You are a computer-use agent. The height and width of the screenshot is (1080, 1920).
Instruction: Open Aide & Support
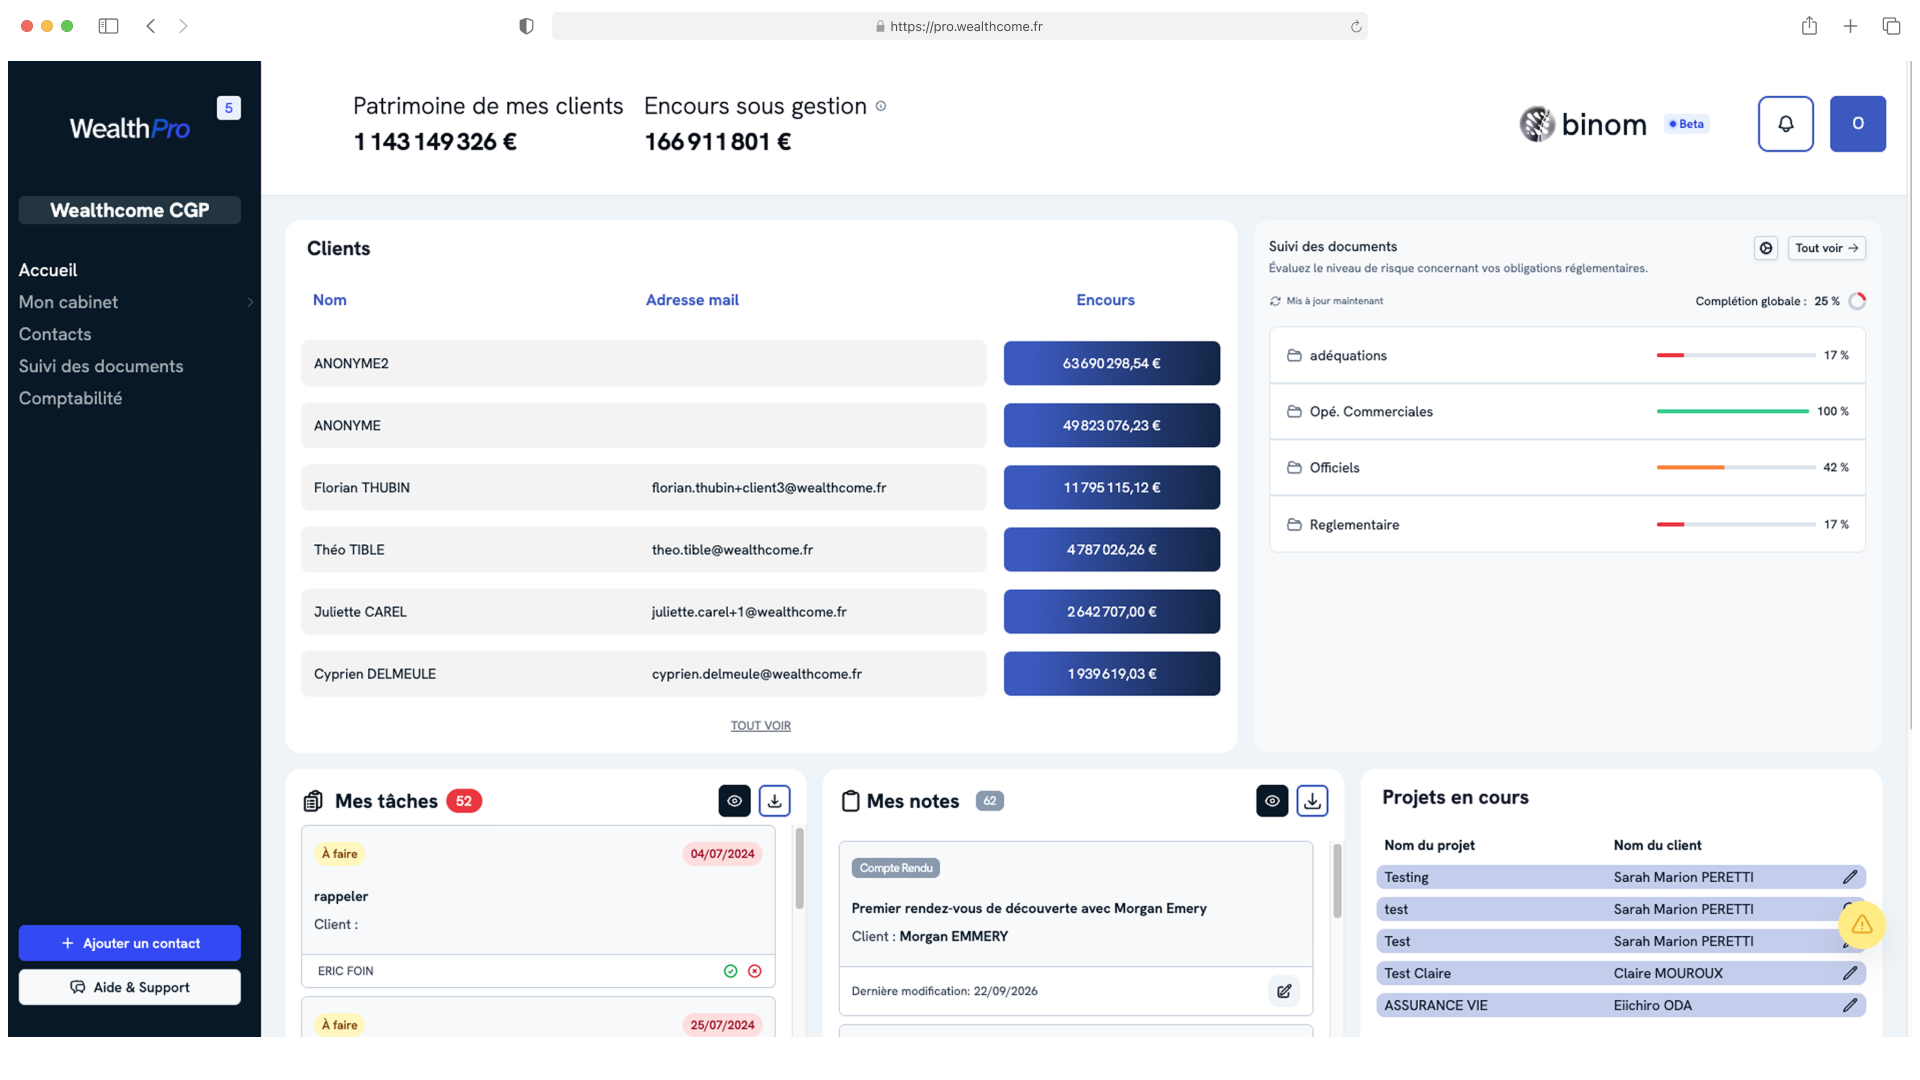coord(130,987)
